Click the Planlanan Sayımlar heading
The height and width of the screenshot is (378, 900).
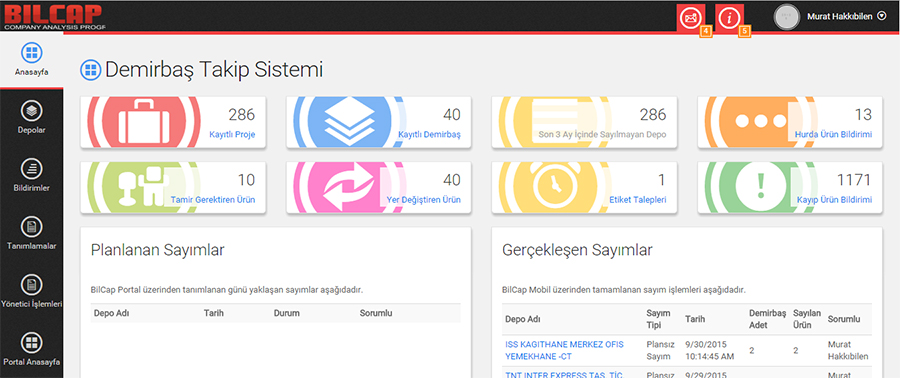click(157, 250)
